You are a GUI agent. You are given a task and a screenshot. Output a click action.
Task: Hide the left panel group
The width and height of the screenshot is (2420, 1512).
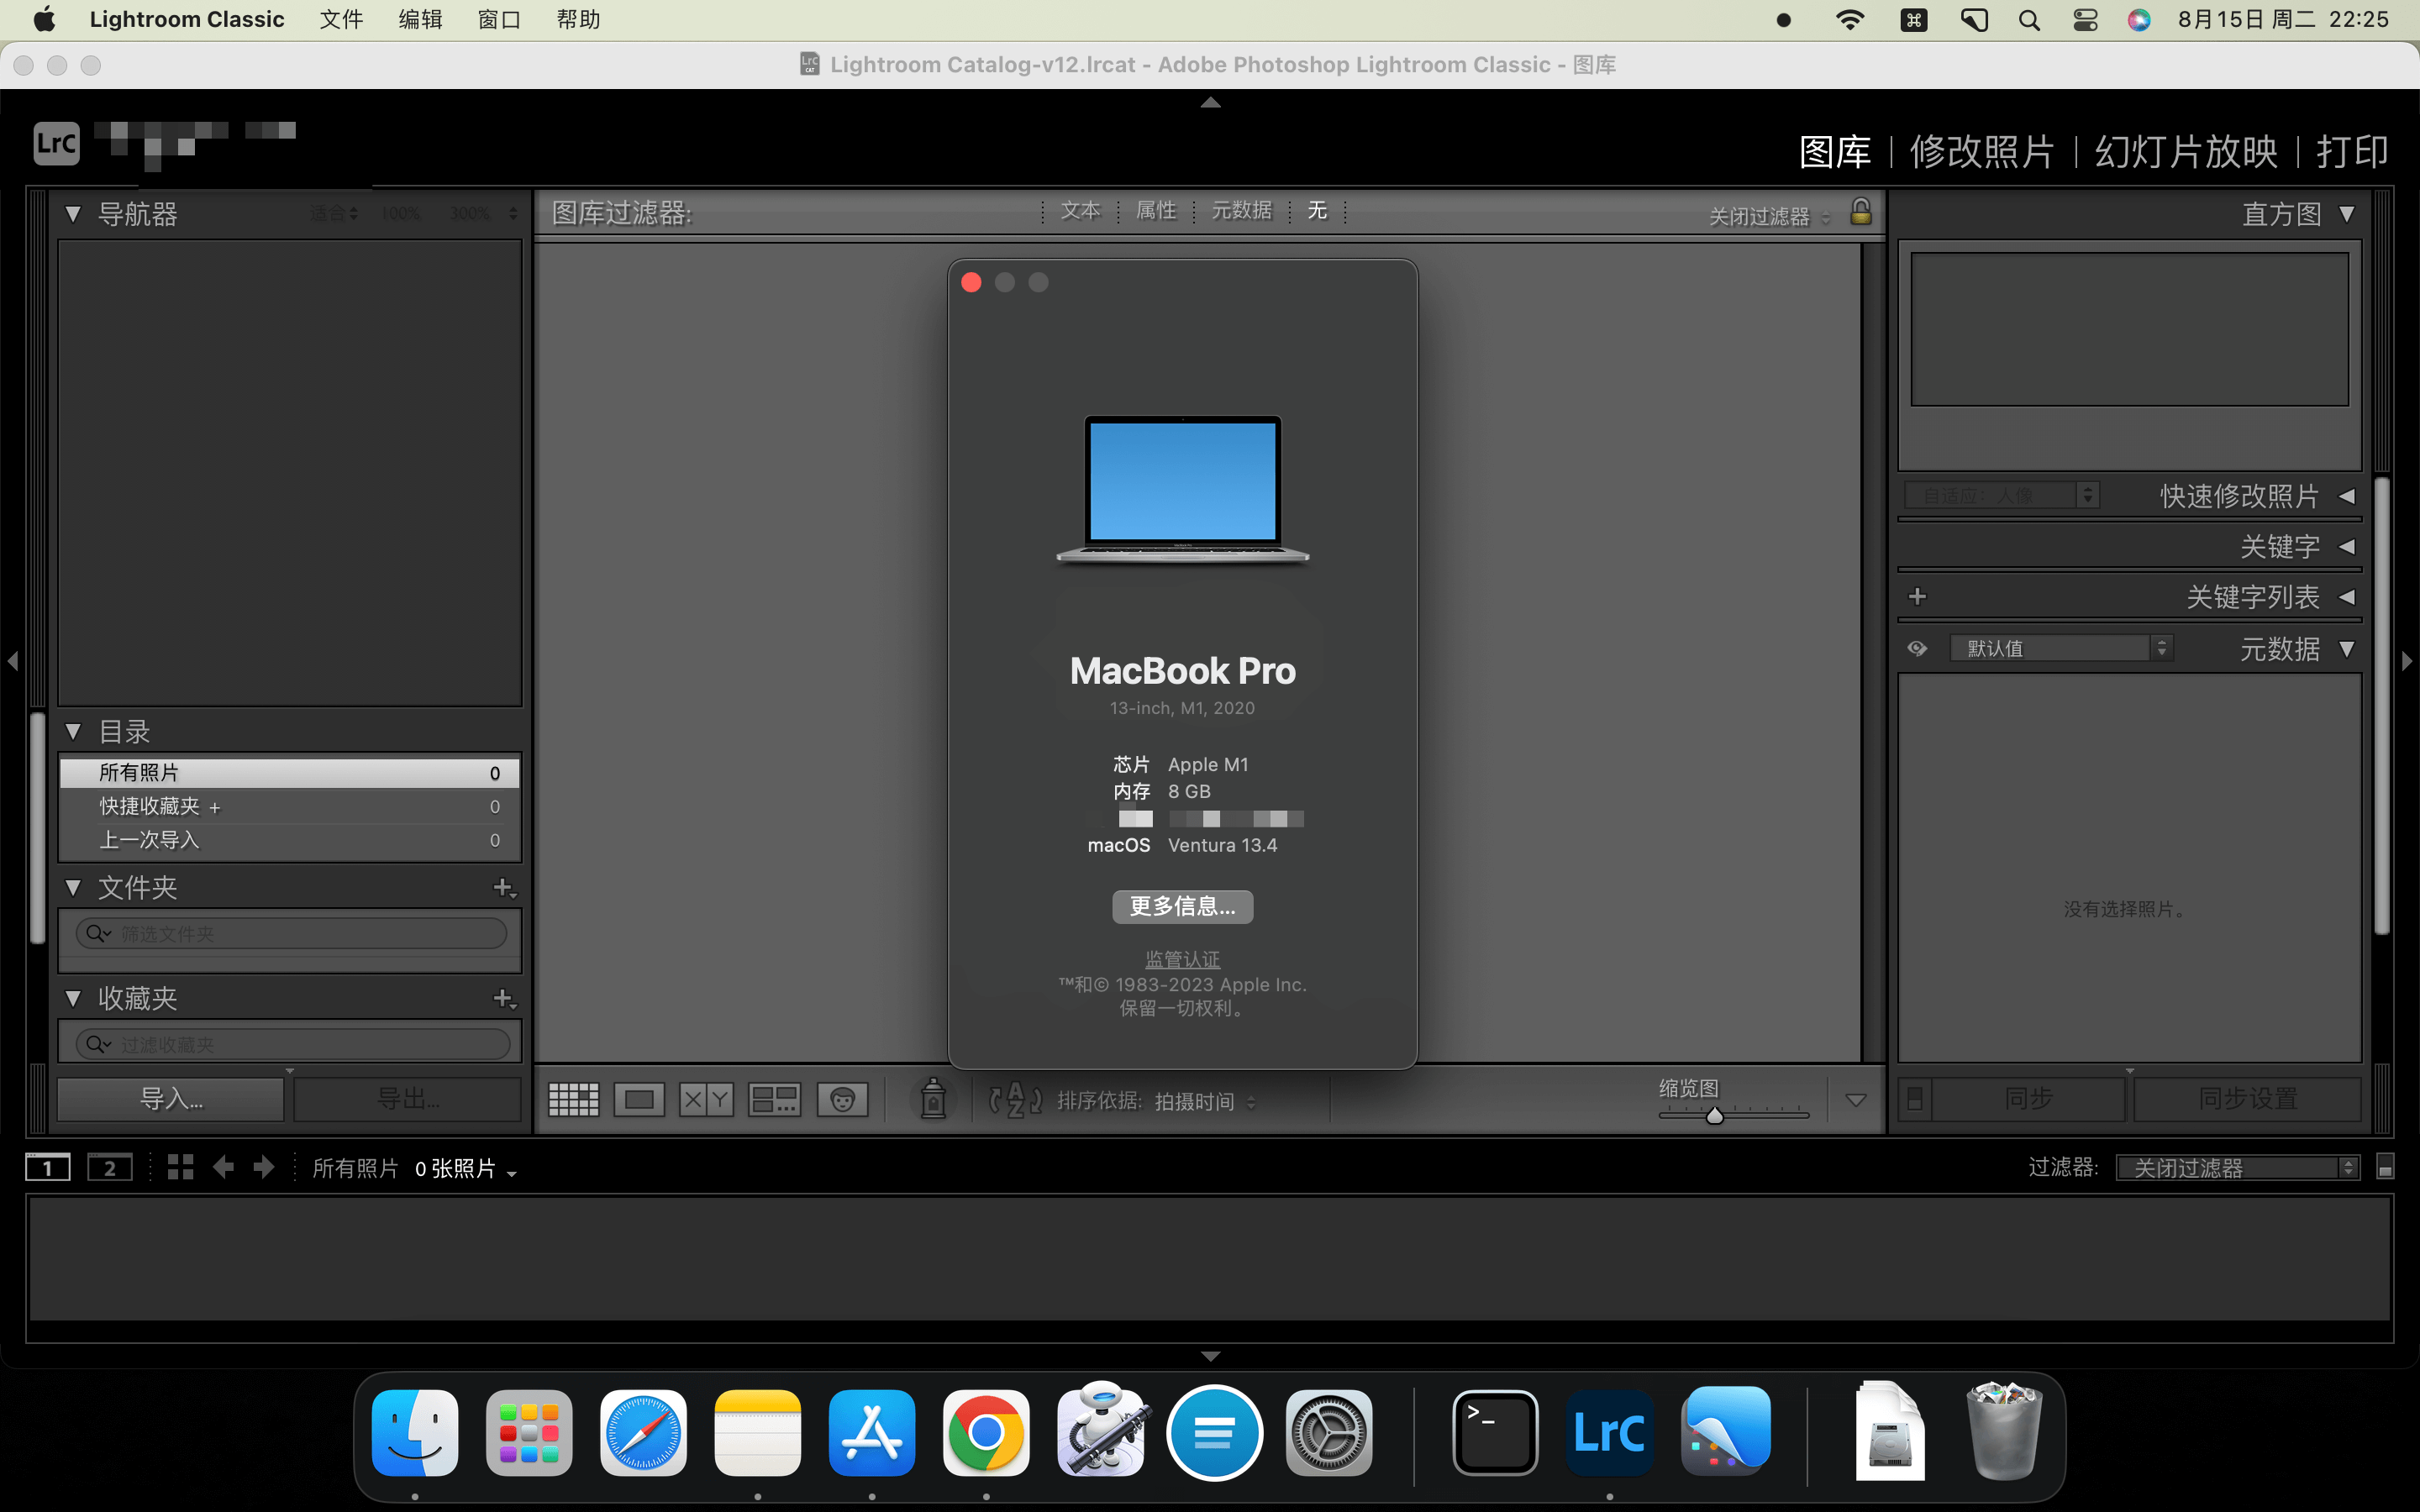12,661
